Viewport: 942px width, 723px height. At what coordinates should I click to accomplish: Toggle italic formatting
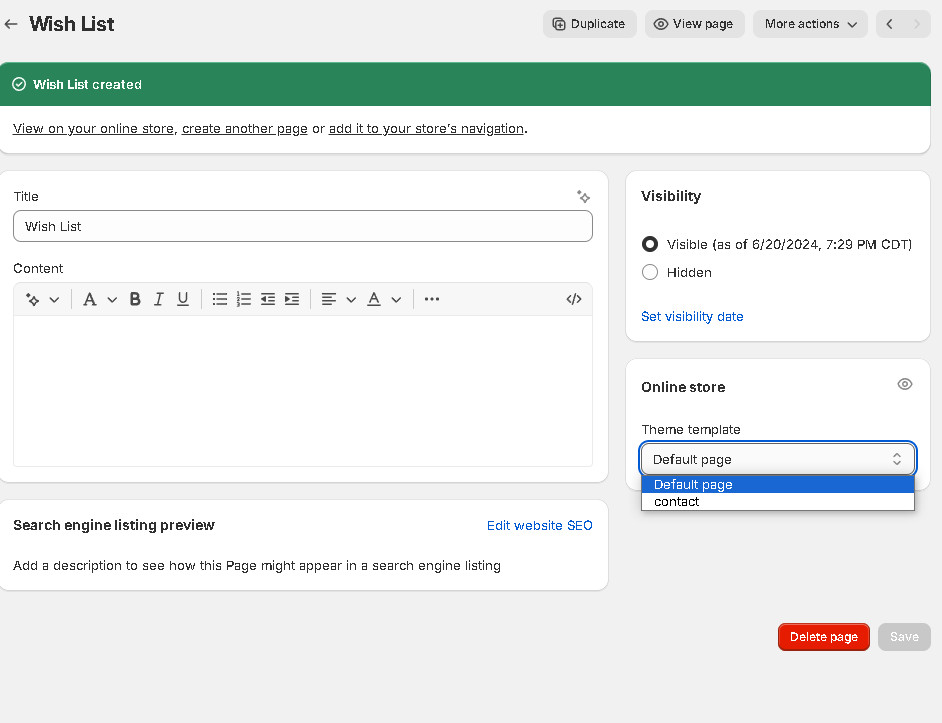click(159, 299)
